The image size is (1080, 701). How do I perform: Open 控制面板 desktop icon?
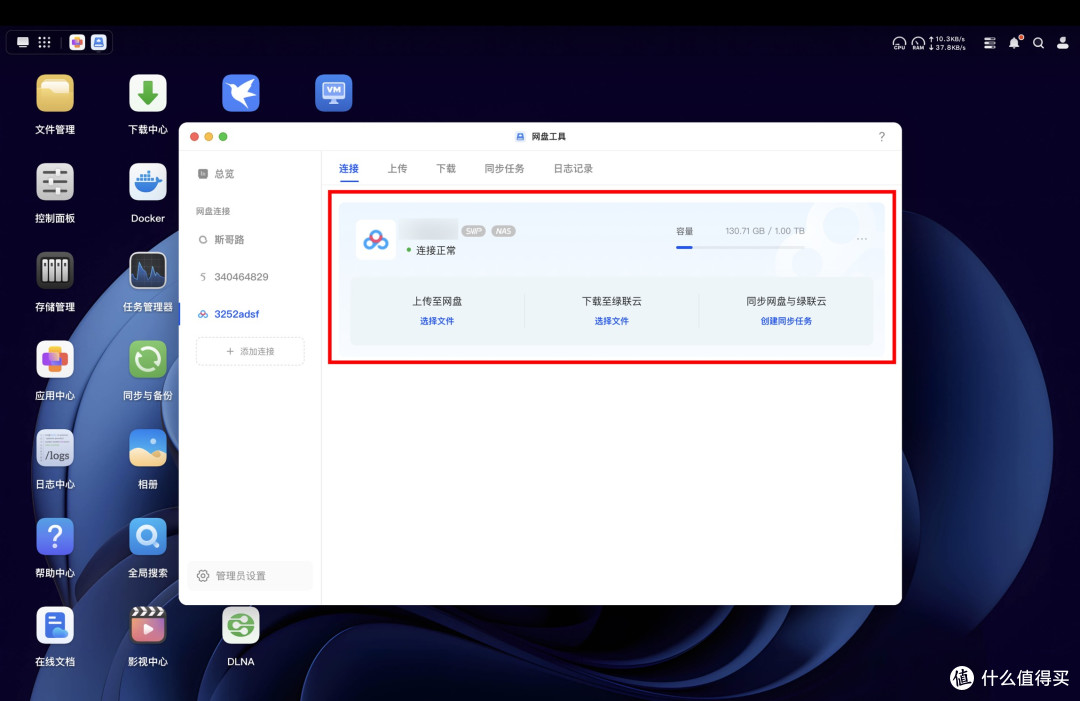point(55,182)
